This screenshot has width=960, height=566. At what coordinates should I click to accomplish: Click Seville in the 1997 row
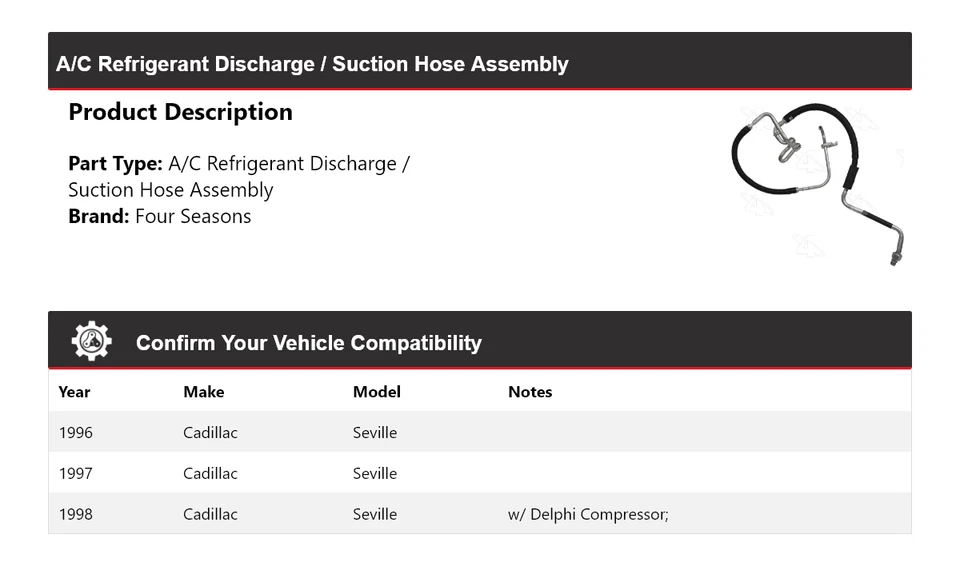(x=375, y=474)
